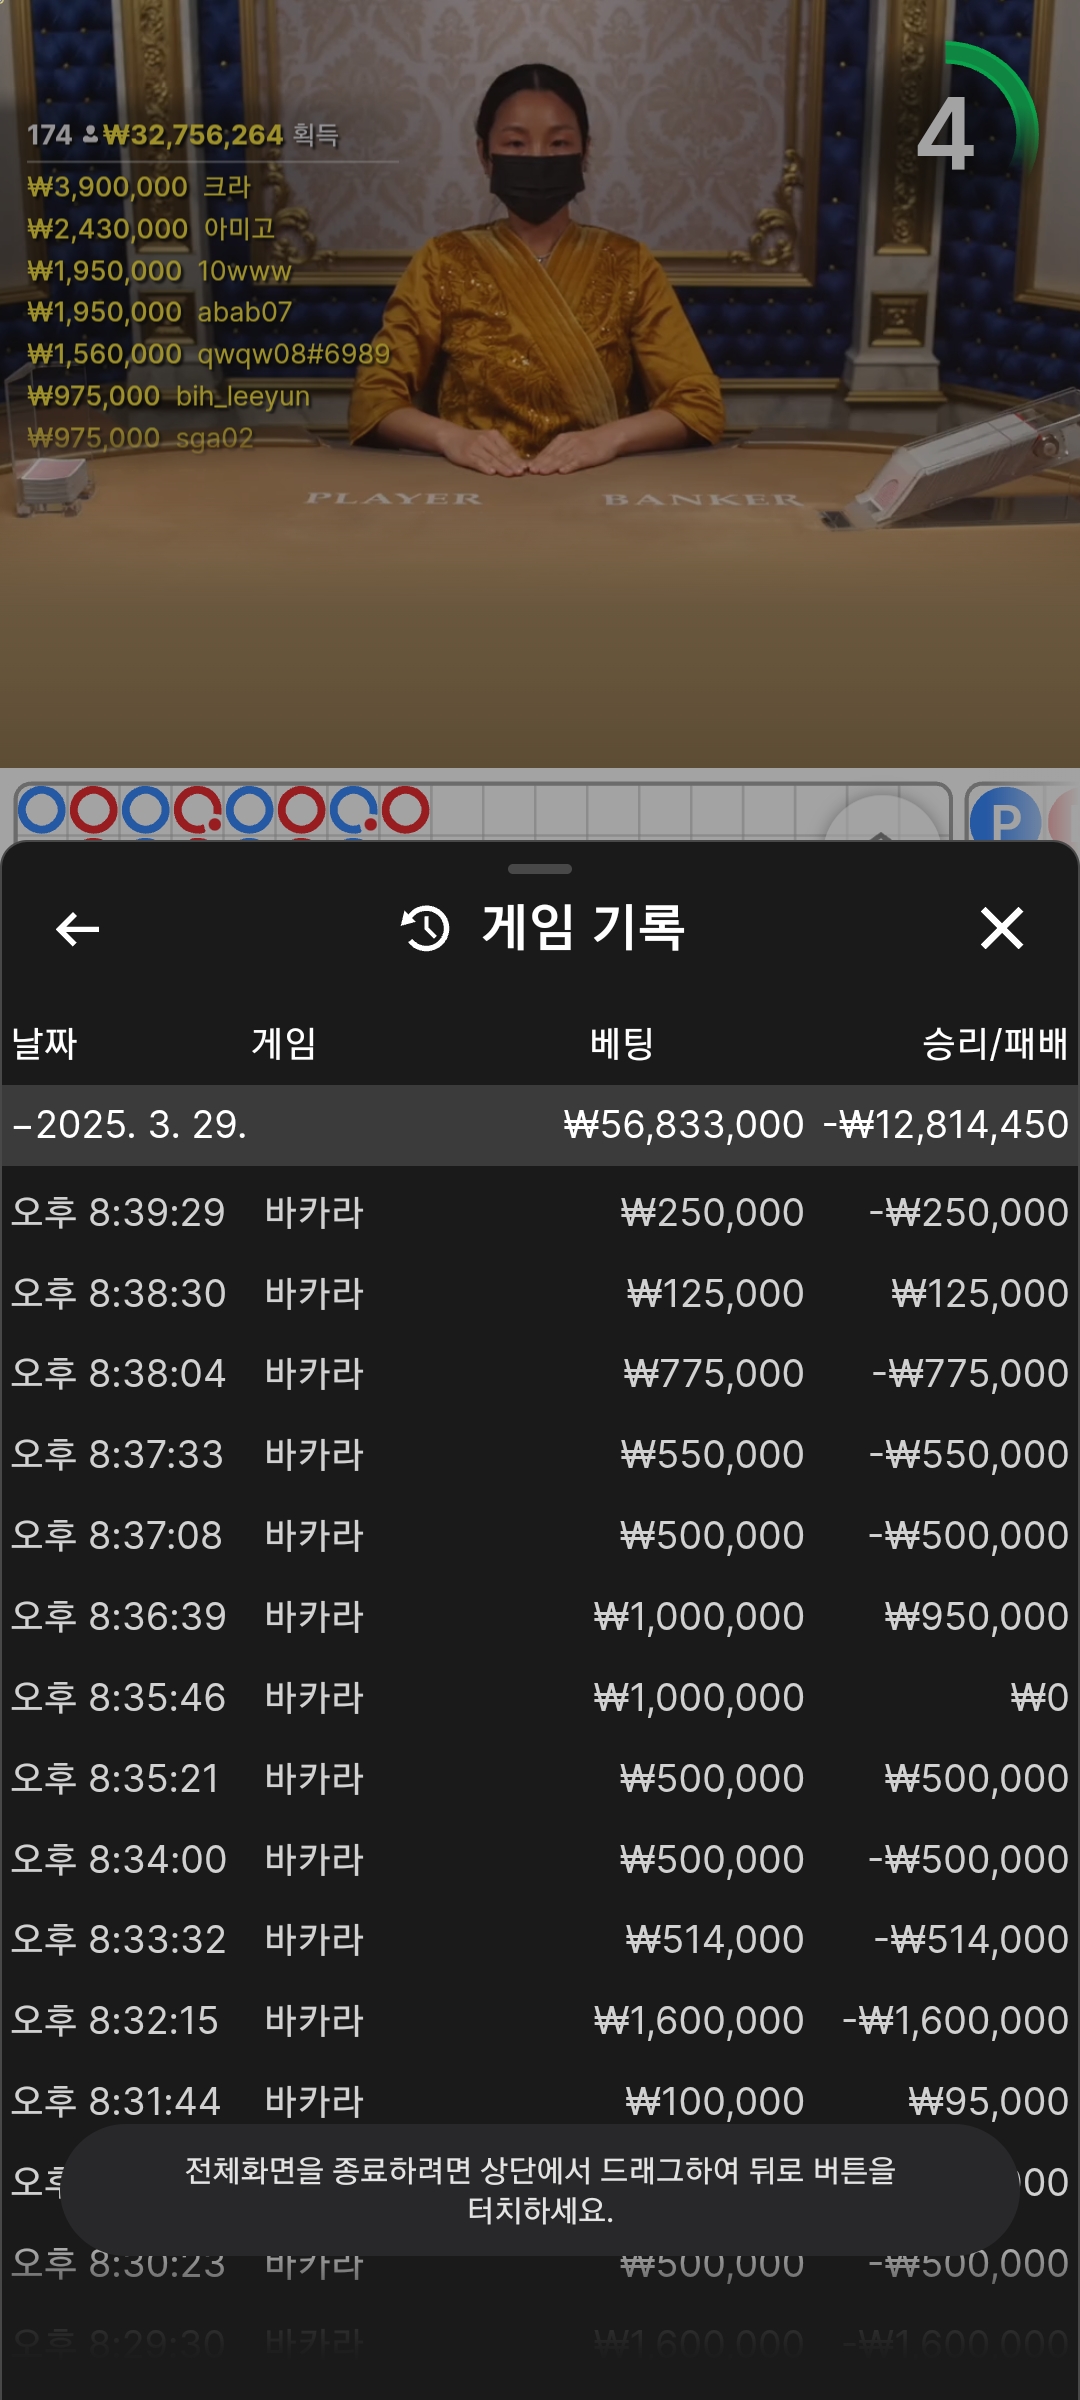Close the game history panel

1001,929
